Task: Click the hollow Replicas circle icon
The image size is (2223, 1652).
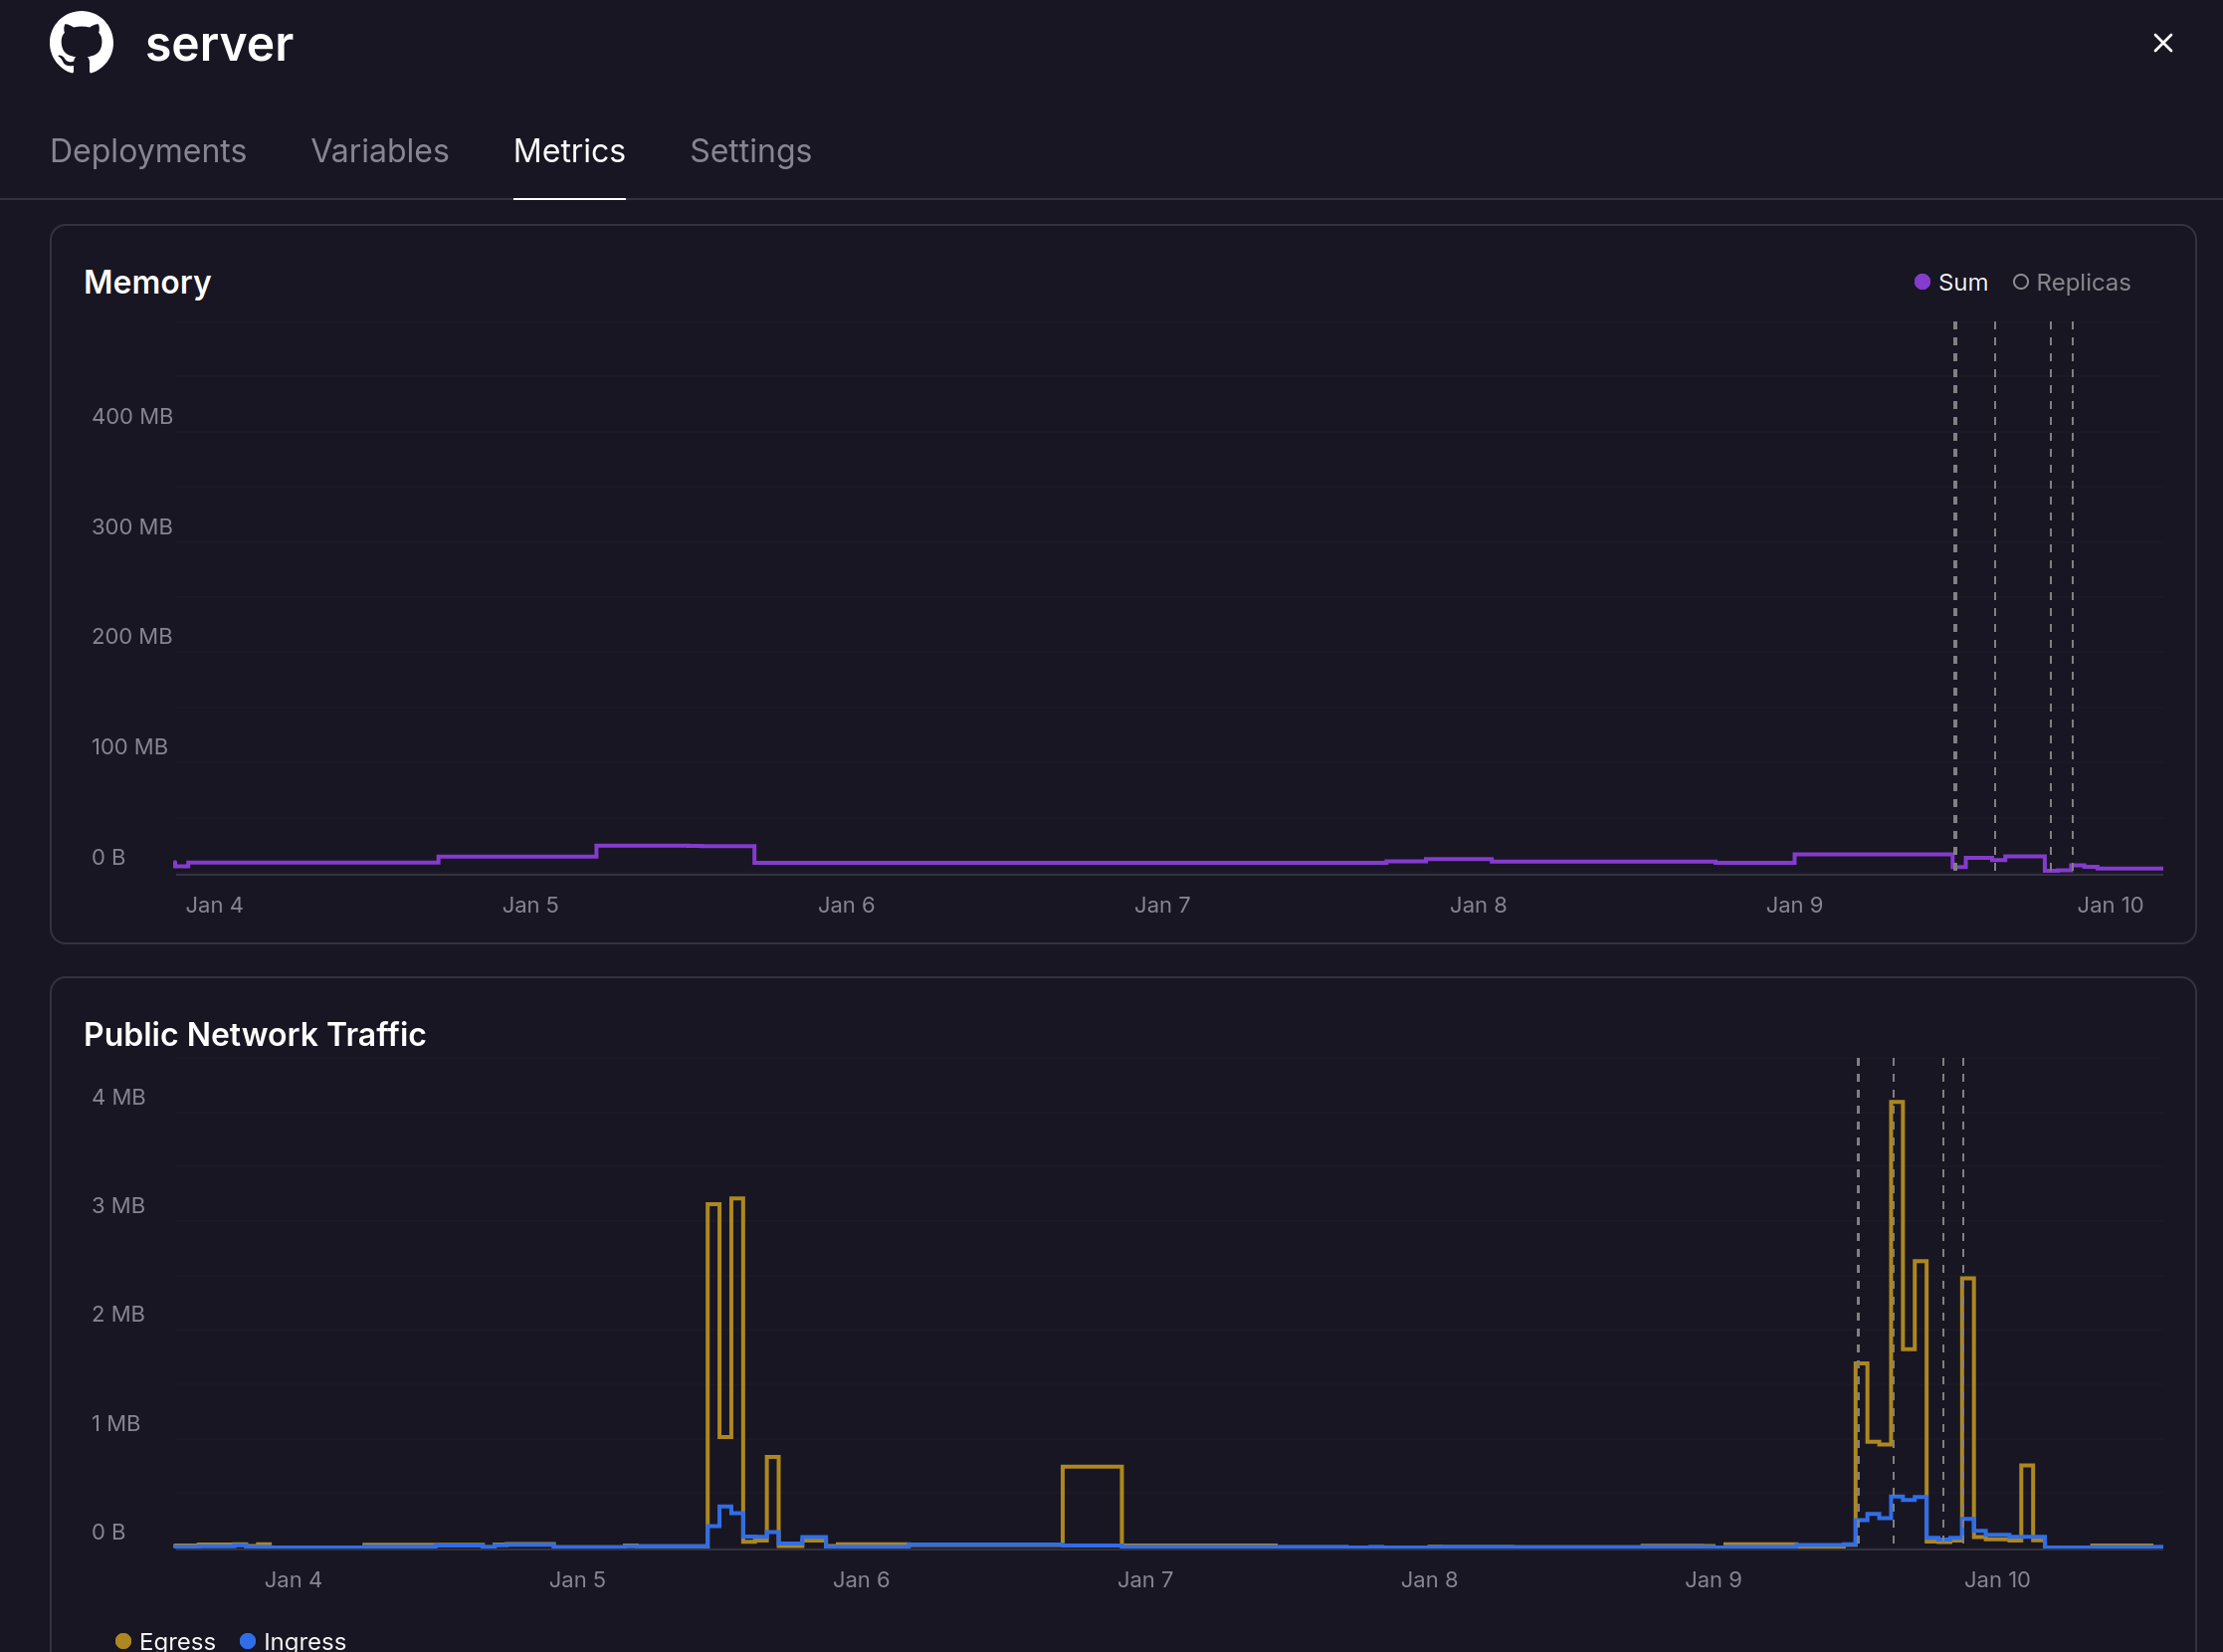Action: (2022, 282)
